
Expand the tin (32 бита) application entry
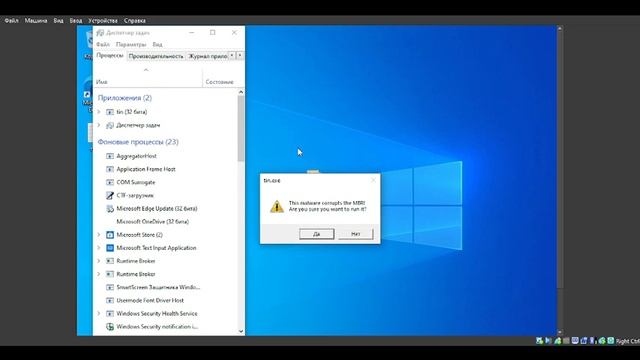[x=99, y=112]
